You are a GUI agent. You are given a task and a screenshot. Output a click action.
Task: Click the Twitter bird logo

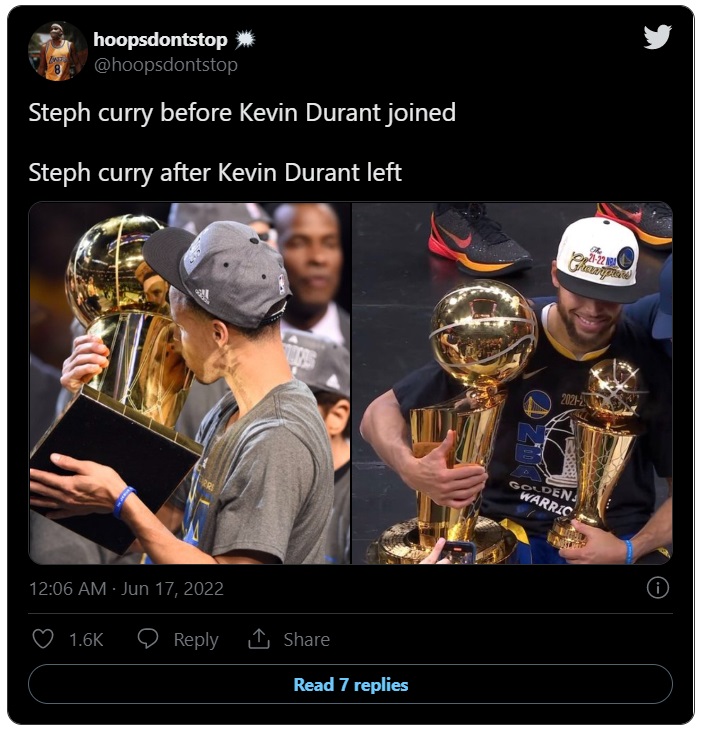pos(657,36)
